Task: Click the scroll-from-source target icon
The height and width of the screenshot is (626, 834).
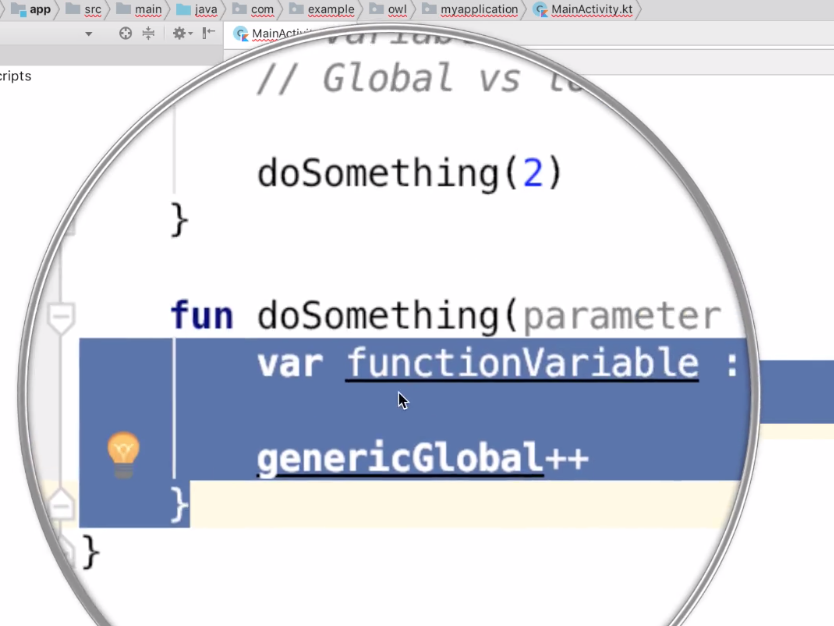Action: coord(125,34)
